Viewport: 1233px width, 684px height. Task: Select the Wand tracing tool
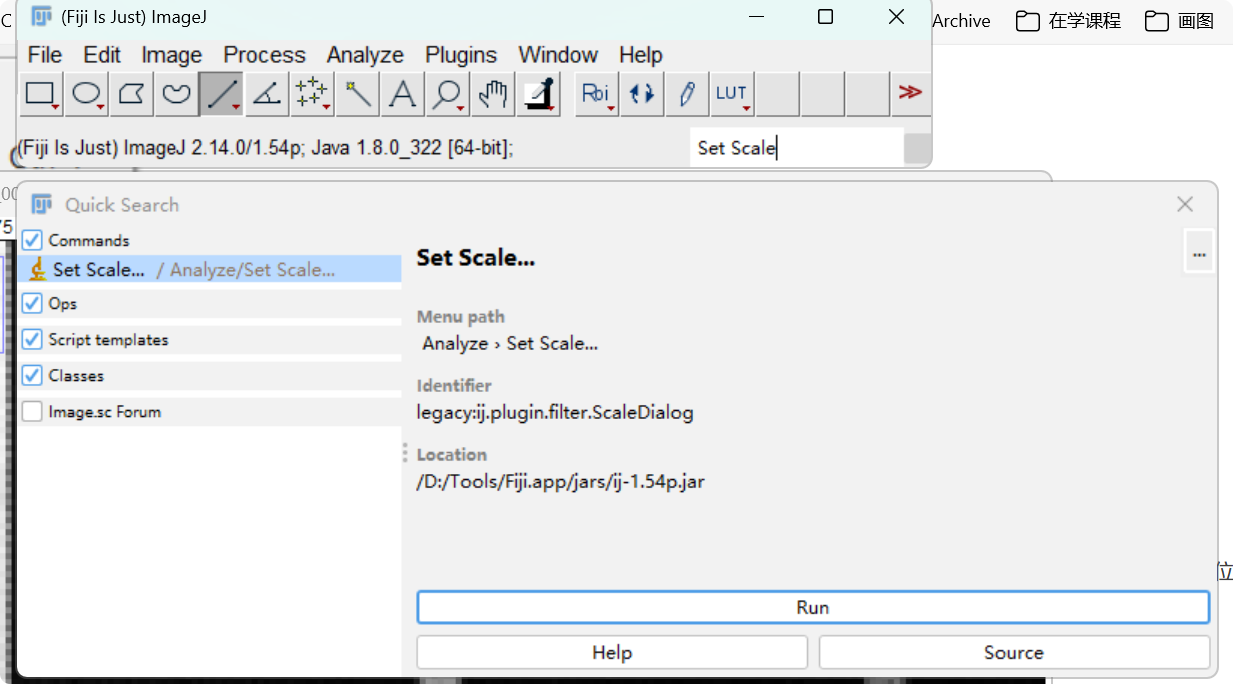tap(357, 94)
